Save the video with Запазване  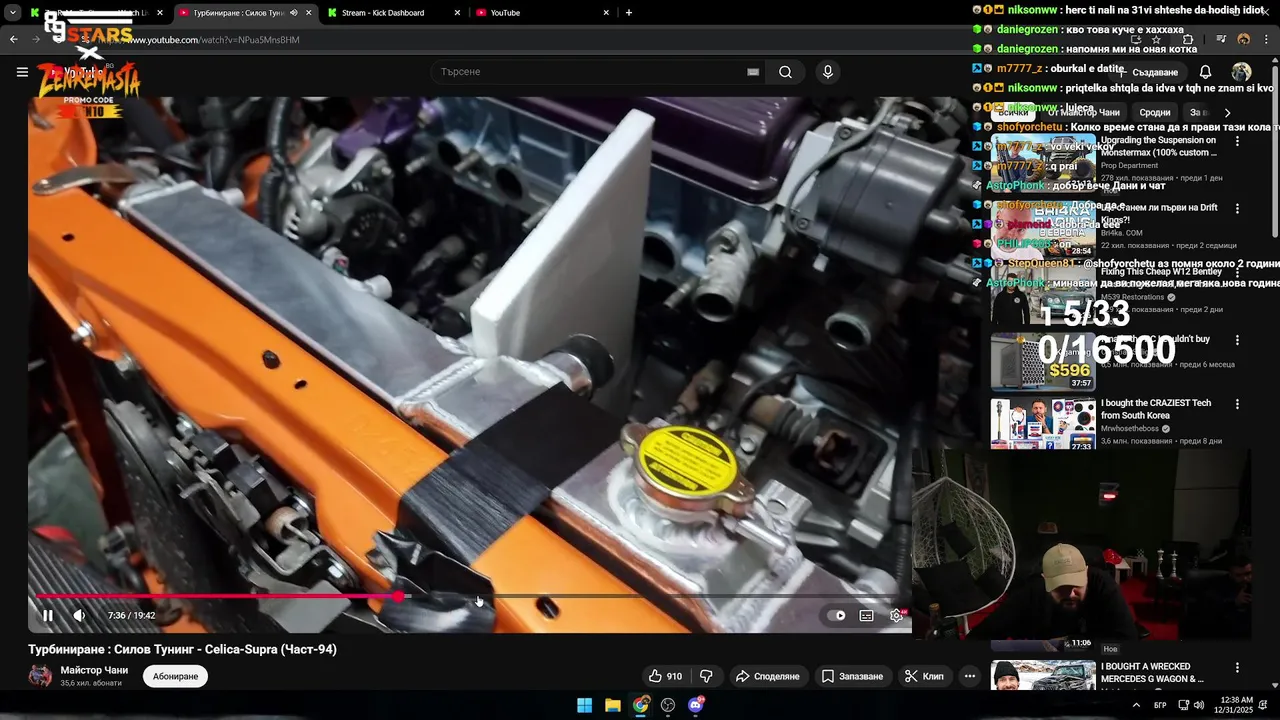(x=852, y=676)
